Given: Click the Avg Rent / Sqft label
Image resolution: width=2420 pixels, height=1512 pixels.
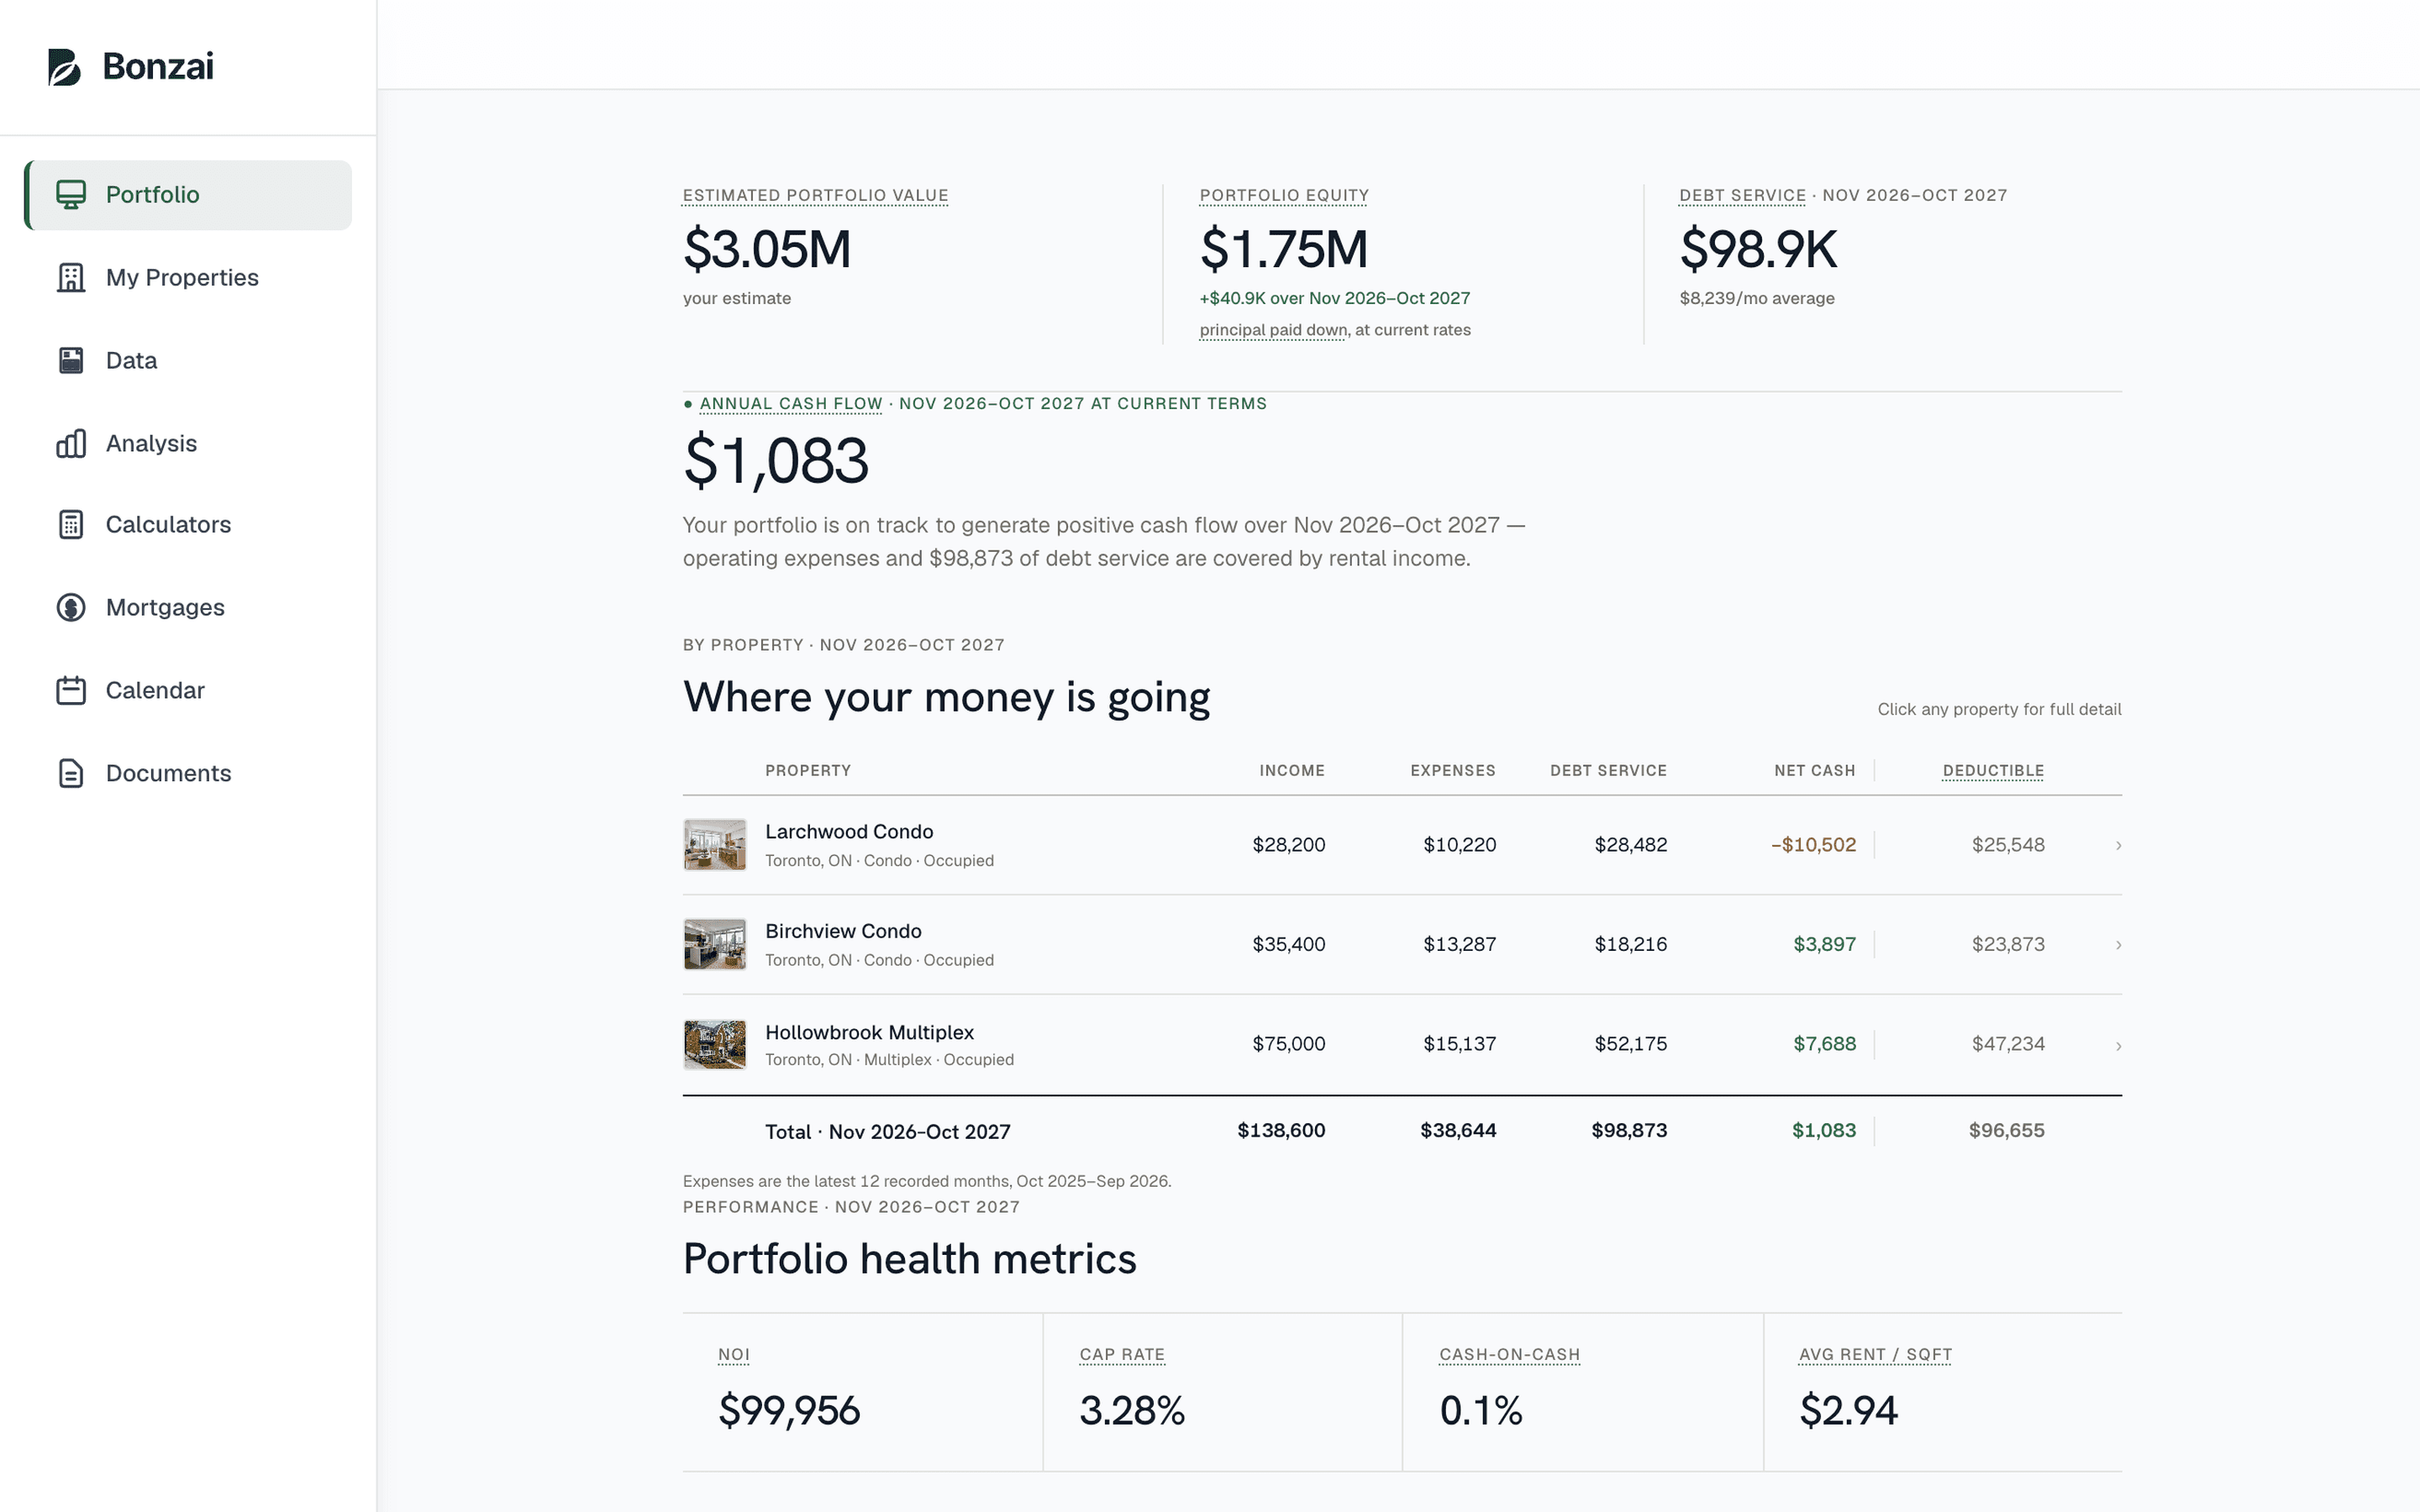Looking at the screenshot, I should pos(1875,1354).
